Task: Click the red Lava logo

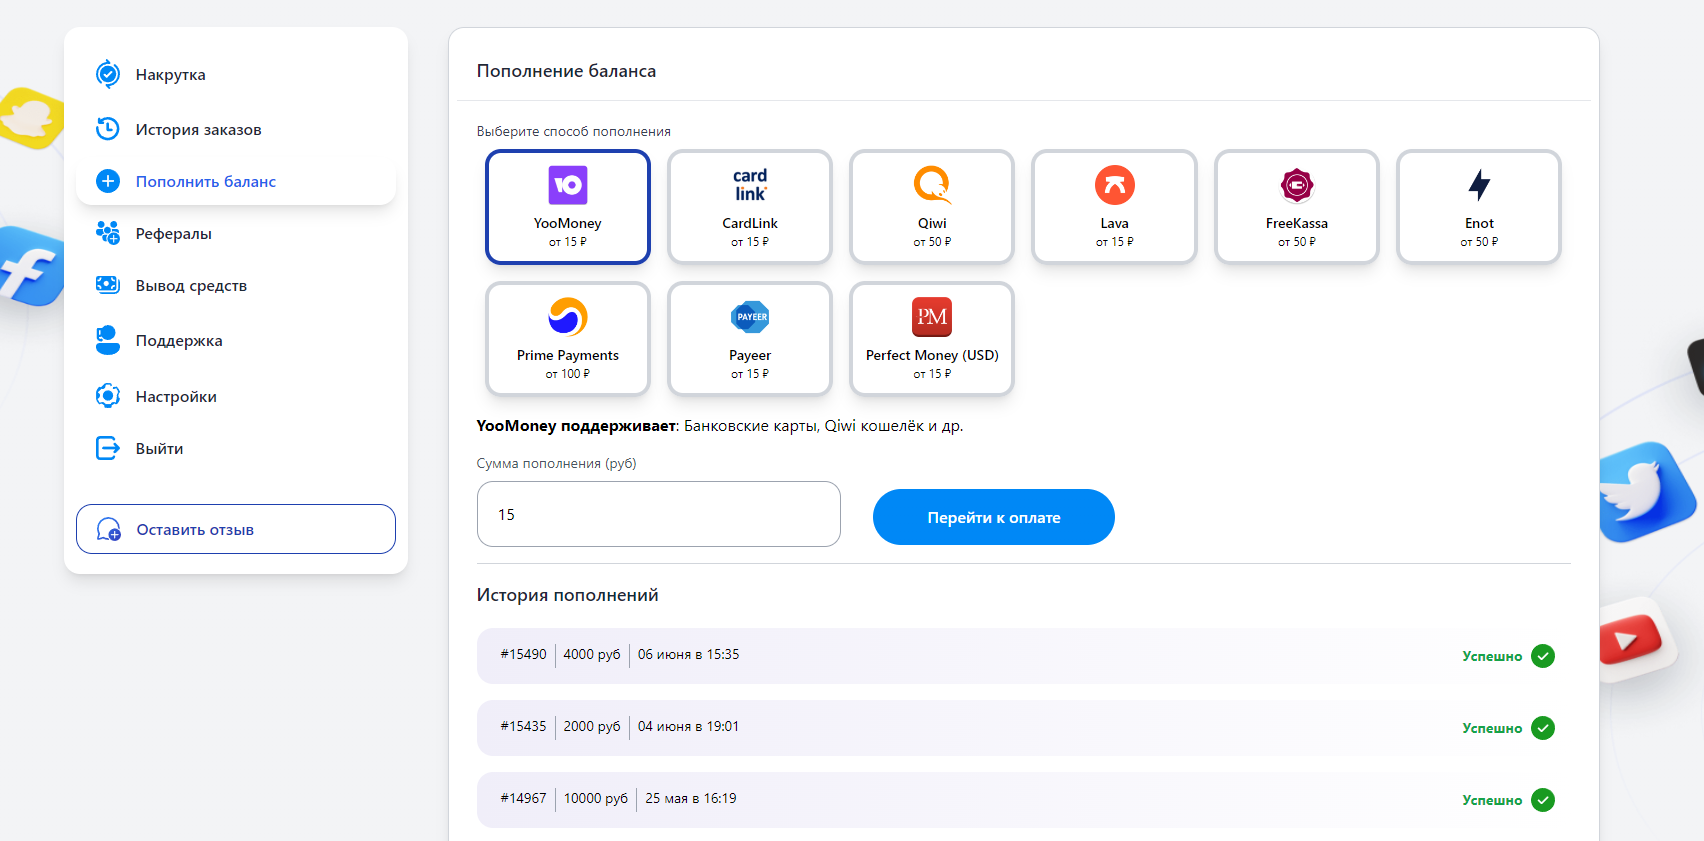Action: 1114,185
